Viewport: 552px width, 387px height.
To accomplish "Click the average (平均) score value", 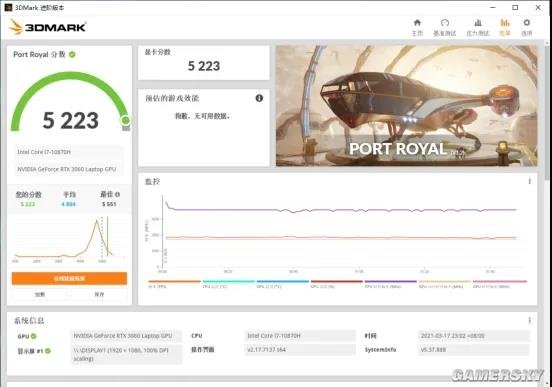I will [x=69, y=204].
